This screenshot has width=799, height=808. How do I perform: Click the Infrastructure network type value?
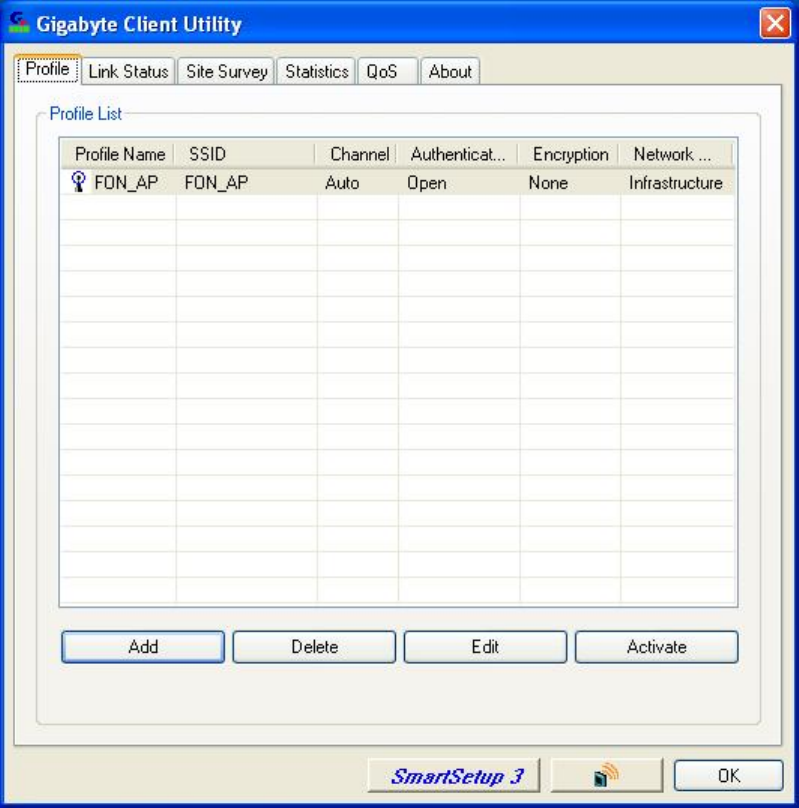(675, 182)
